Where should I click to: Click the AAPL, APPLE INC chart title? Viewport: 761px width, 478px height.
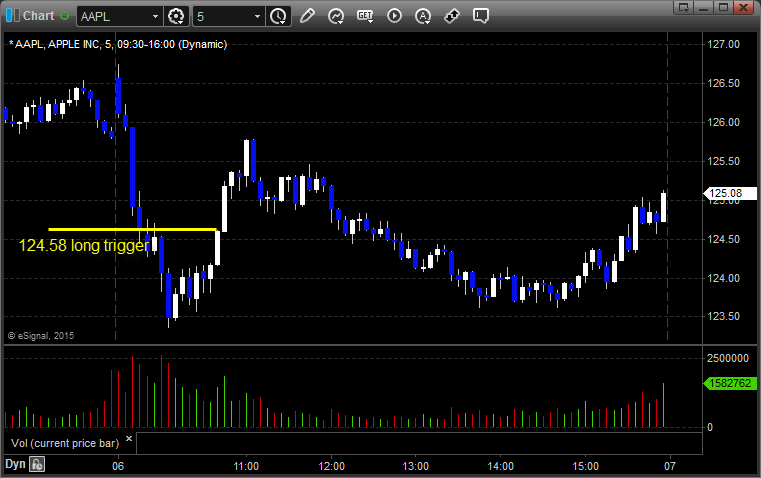[118, 44]
